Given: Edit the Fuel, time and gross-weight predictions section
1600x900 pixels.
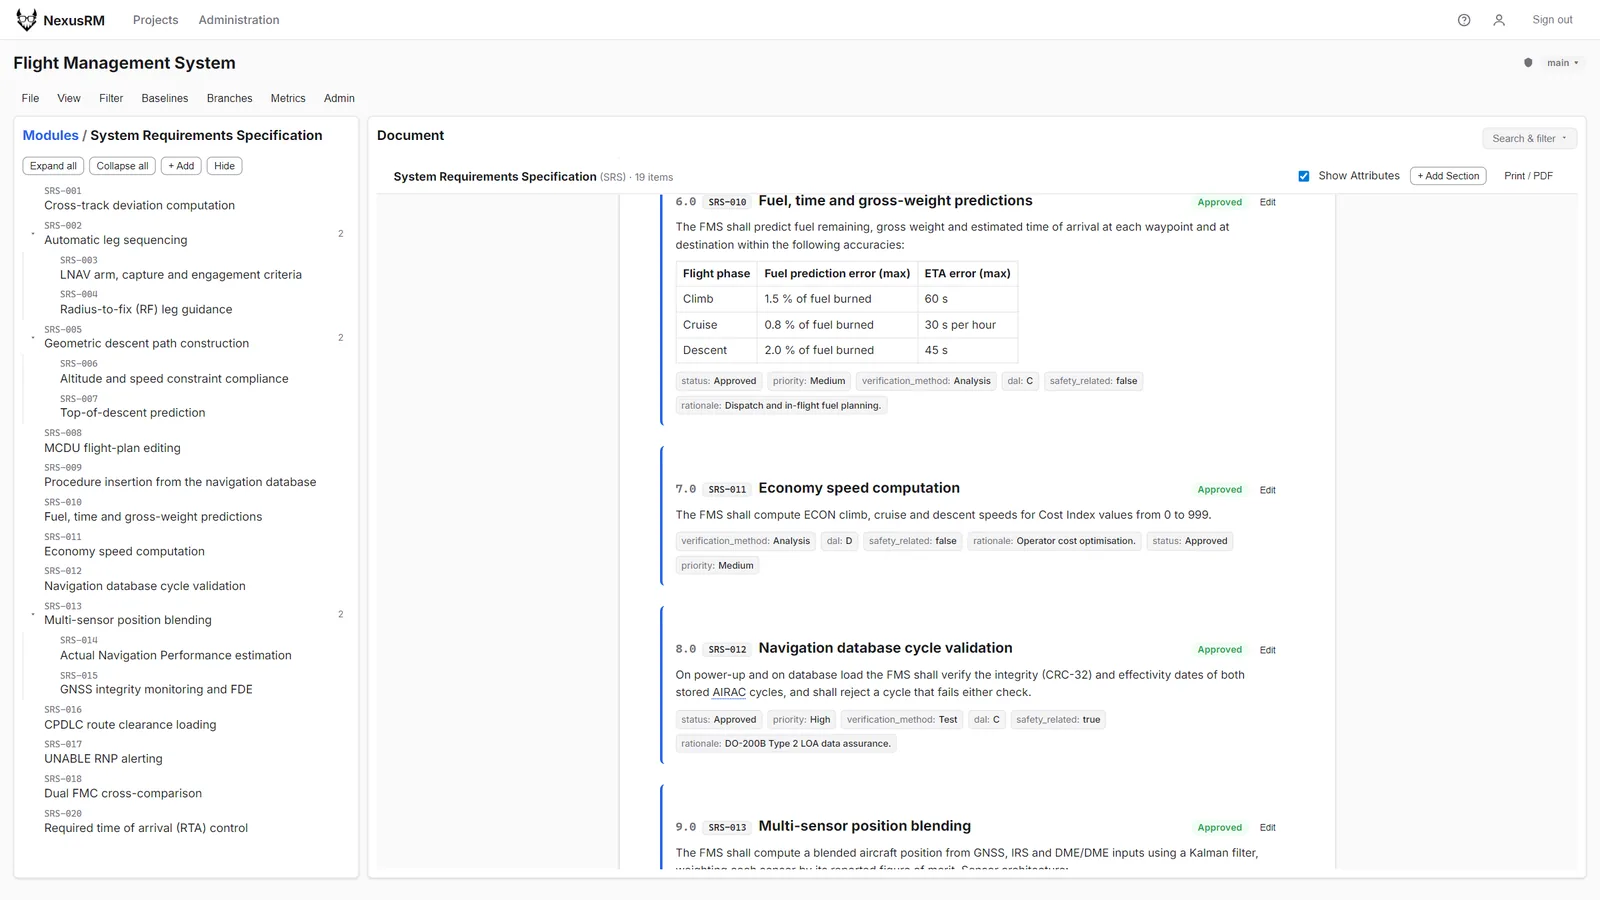Looking at the screenshot, I should (1267, 202).
